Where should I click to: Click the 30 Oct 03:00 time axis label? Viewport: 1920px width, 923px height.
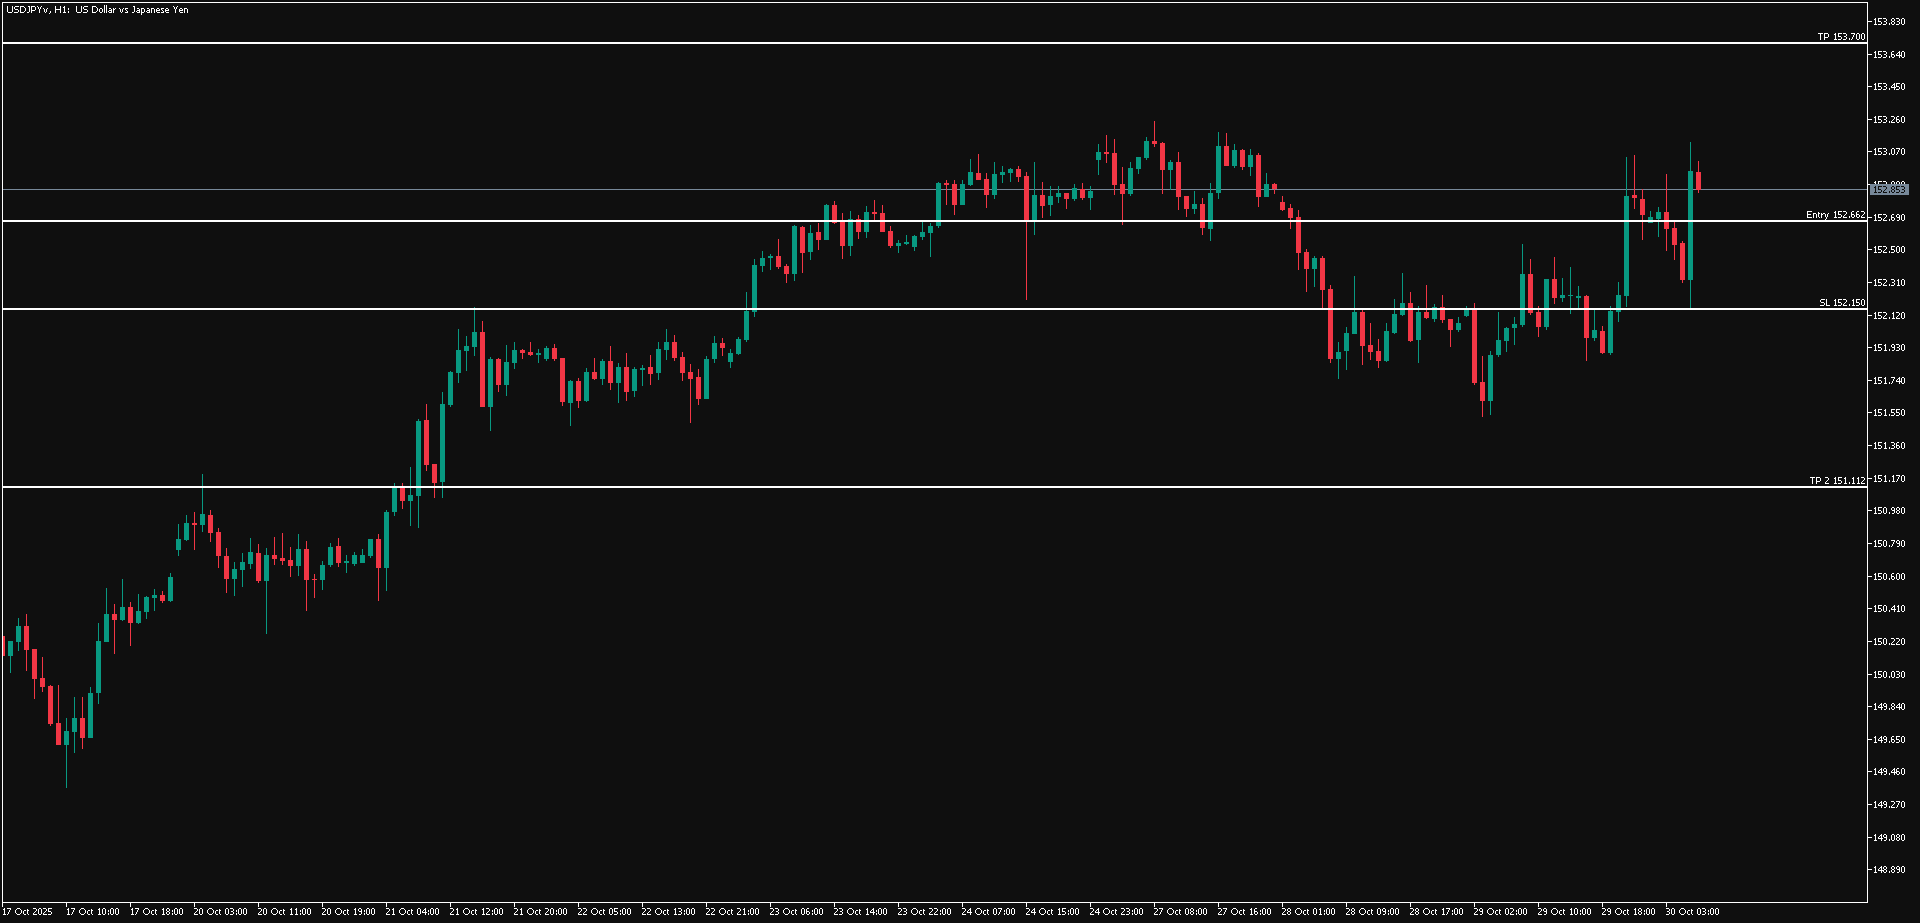click(x=1691, y=912)
